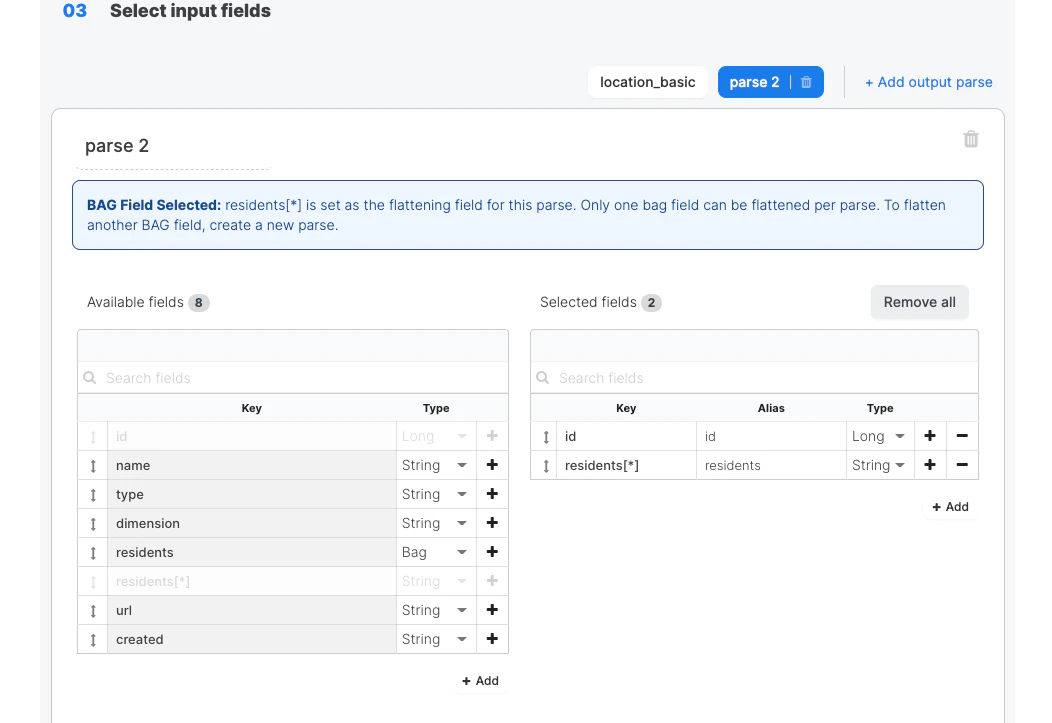Add the name field with plus icon

tap(492, 465)
